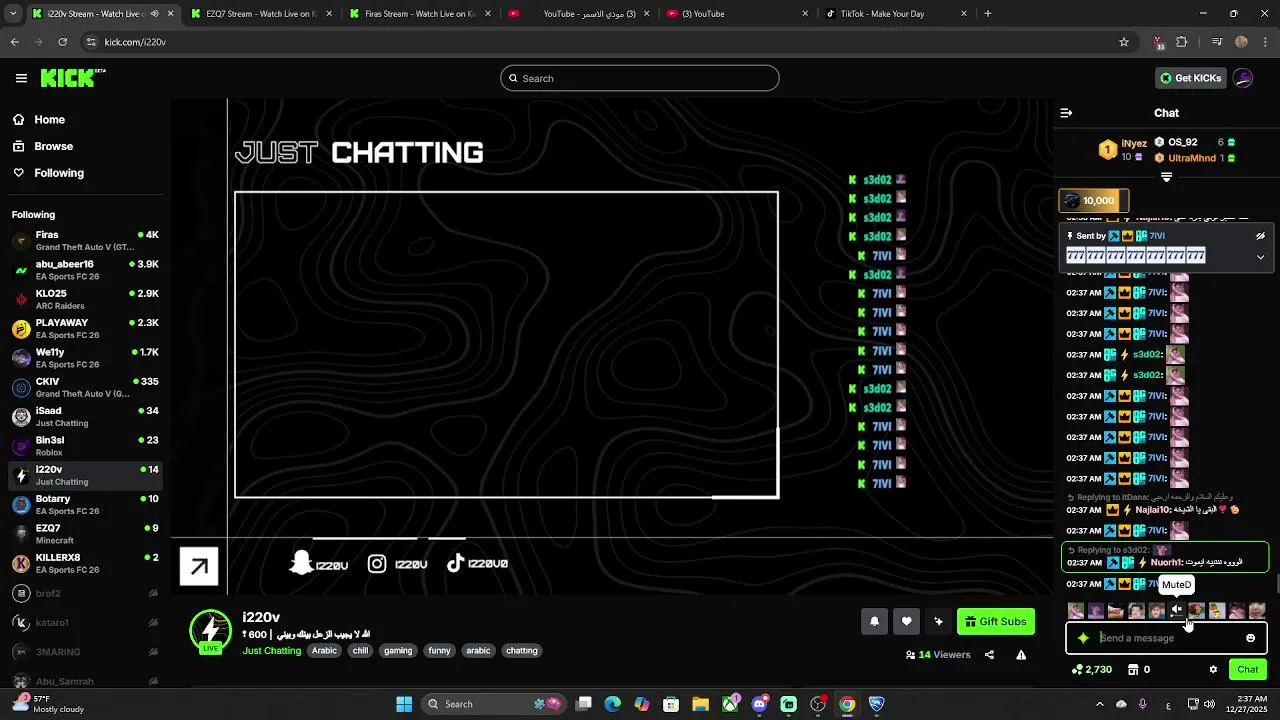Screen dimensions: 1280x720
Task: Open File Explorer from taskbar
Action: (700, 704)
